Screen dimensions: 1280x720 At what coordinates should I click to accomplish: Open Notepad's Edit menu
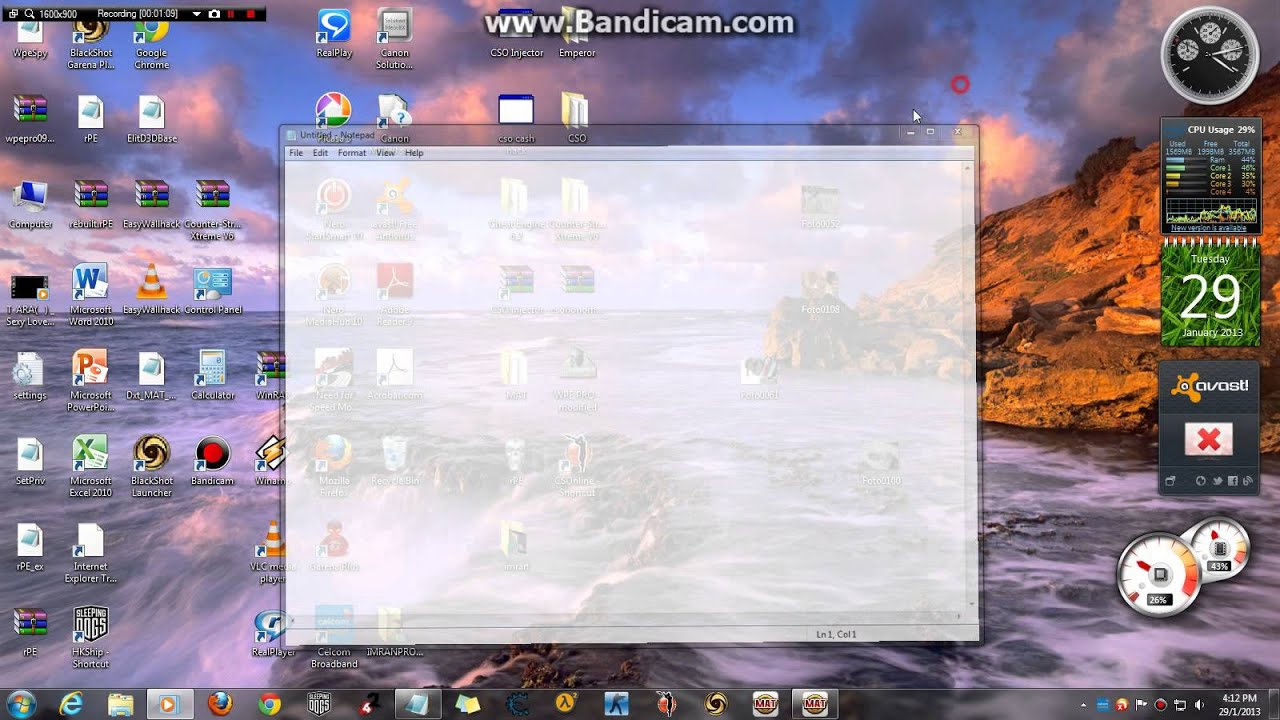click(320, 153)
